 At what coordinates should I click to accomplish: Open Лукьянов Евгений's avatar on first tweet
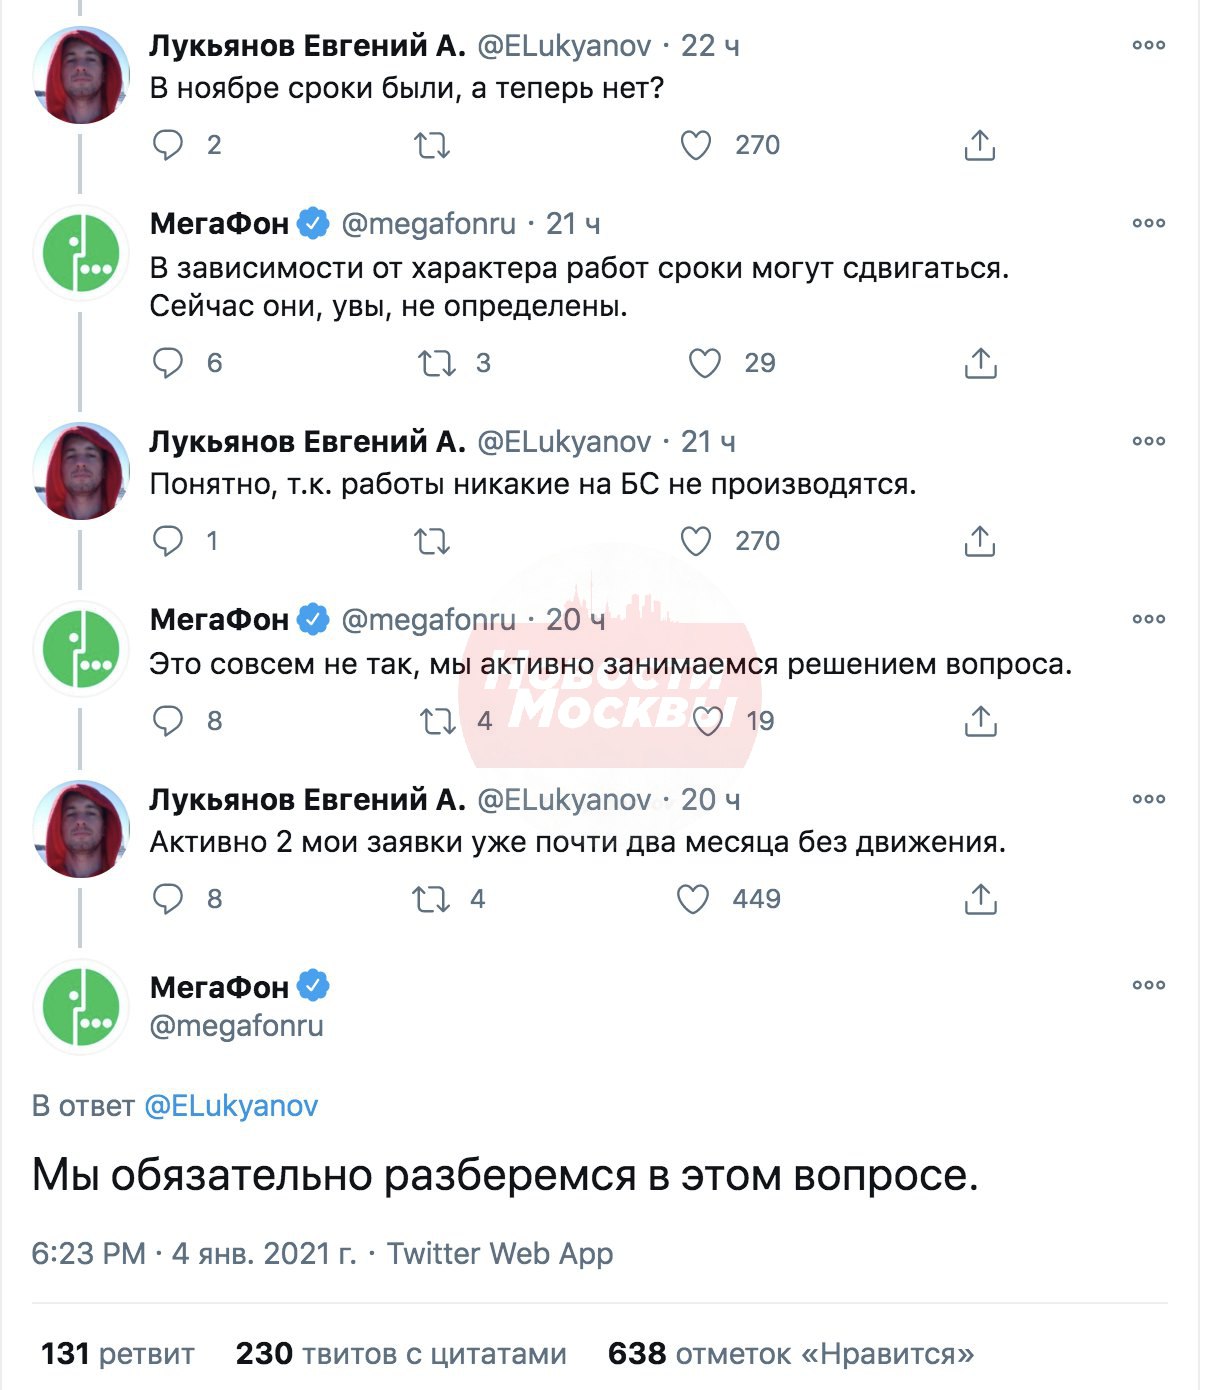click(x=82, y=76)
